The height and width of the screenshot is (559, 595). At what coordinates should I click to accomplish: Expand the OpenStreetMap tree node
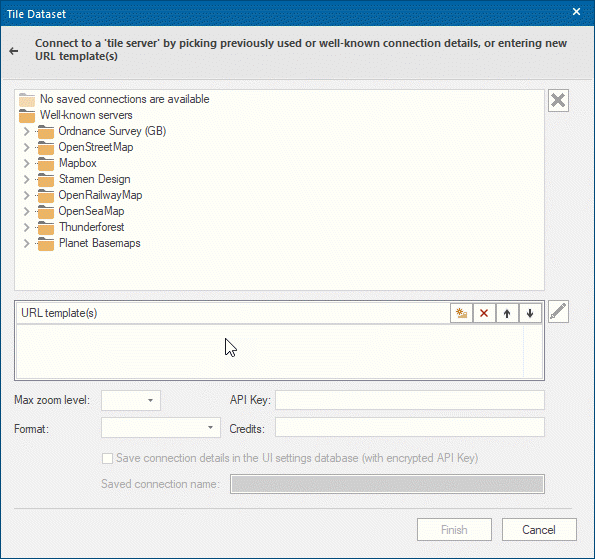tap(26, 147)
